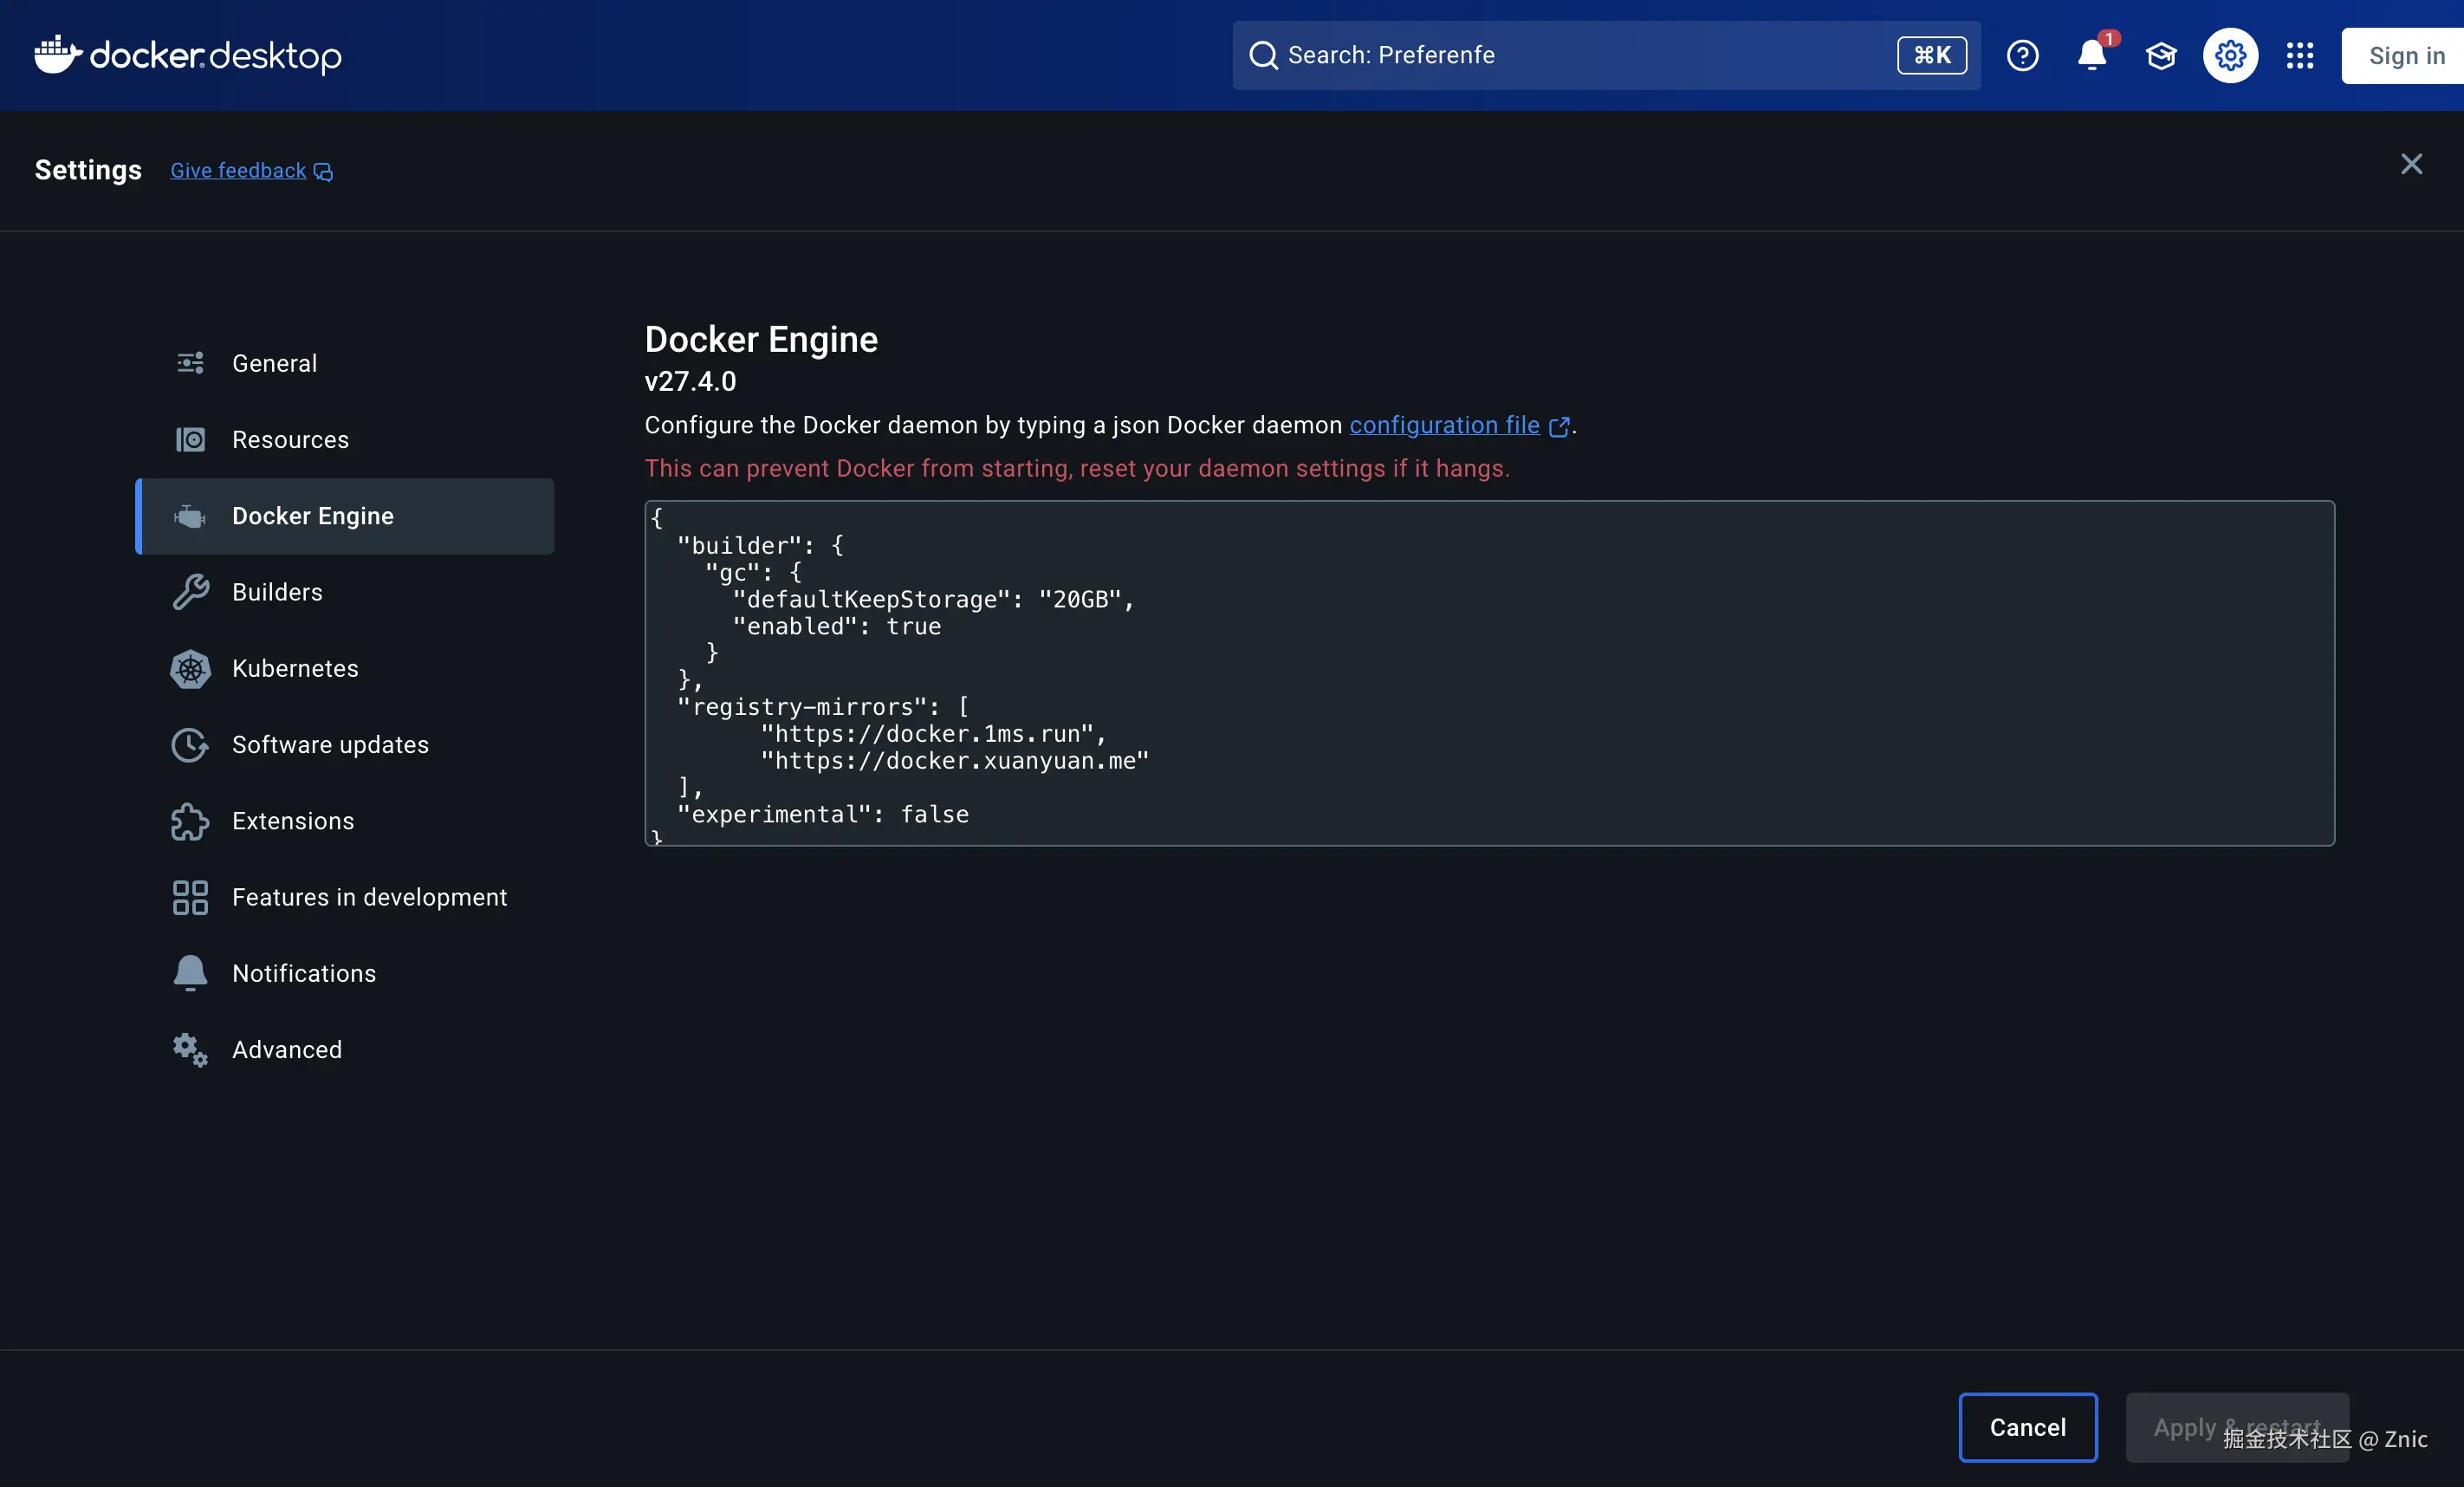Click the Builders wrench icon
The height and width of the screenshot is (1487, 2464).
pyautogui.click(x=190, y=592)
